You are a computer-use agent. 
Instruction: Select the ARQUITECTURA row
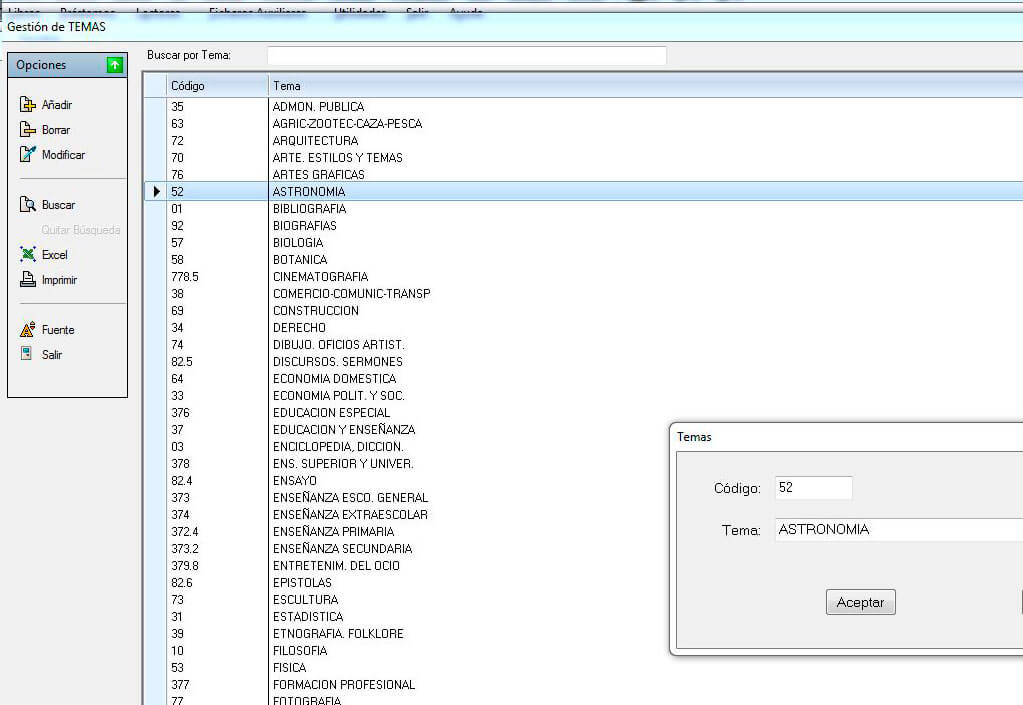coord(315,141)
